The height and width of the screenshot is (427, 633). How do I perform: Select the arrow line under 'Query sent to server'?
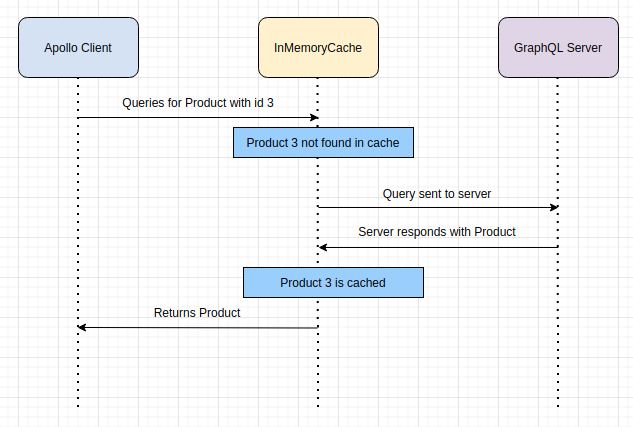(436, 207)
